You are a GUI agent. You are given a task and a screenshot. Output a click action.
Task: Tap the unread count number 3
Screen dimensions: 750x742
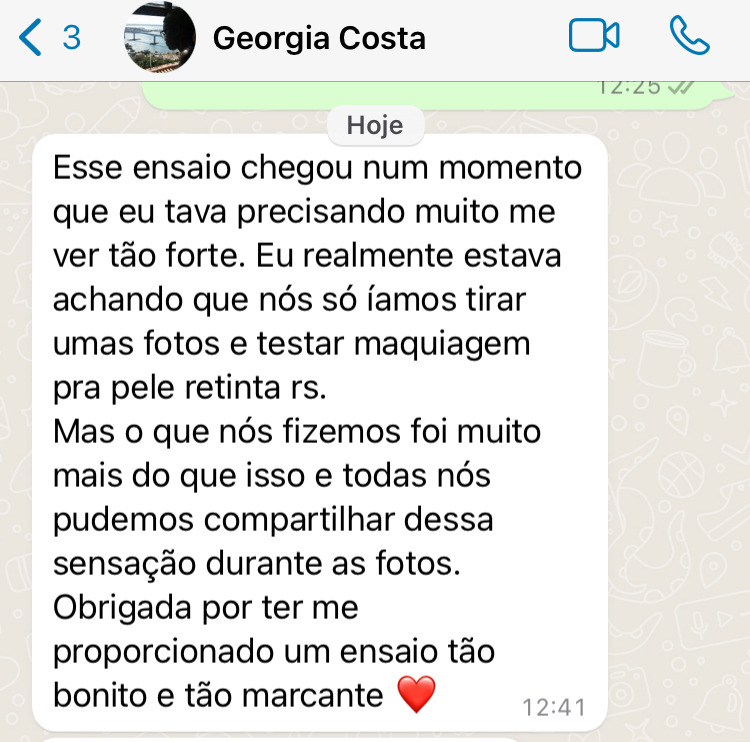[72, 37]
